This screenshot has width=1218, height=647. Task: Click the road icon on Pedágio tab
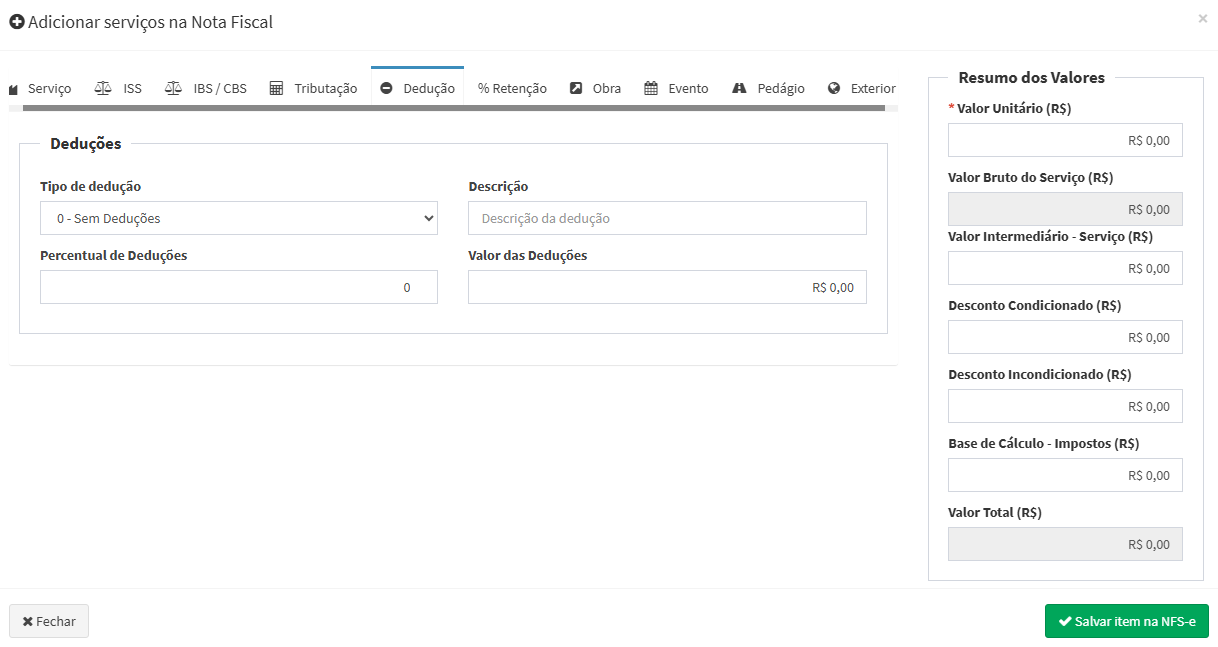(740, 88)
